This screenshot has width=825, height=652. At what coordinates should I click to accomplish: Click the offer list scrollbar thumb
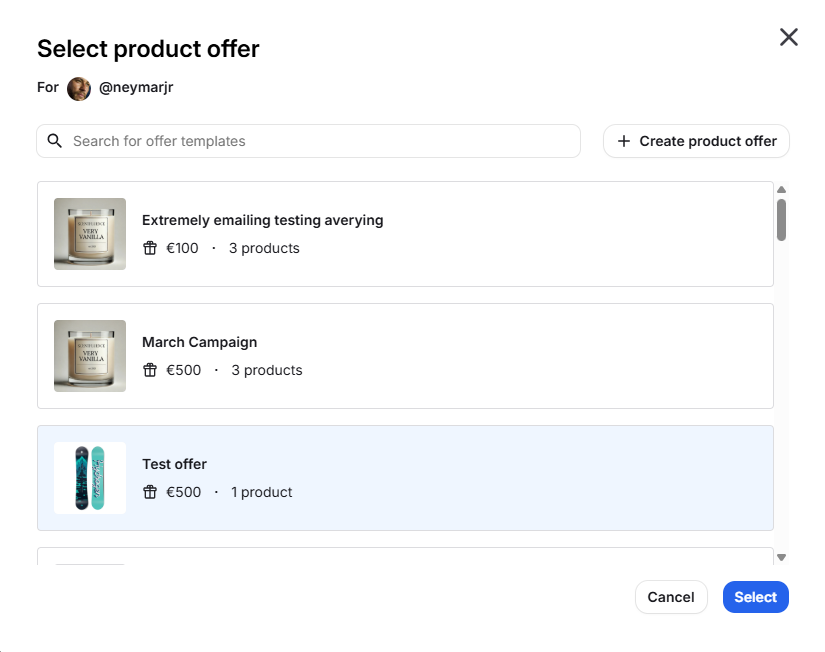pyautogui.click(x=782, y=220)
